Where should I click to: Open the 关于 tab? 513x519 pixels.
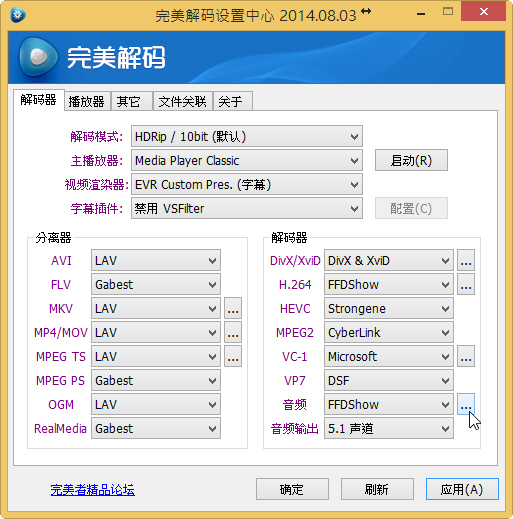[233, 101]
